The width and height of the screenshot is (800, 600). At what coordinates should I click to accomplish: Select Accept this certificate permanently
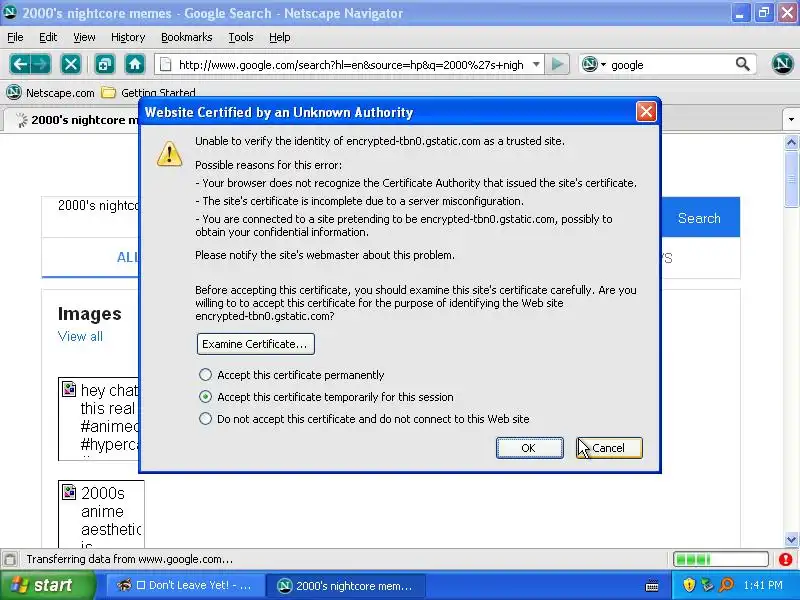pyautogui.click(x=205, y=374)
